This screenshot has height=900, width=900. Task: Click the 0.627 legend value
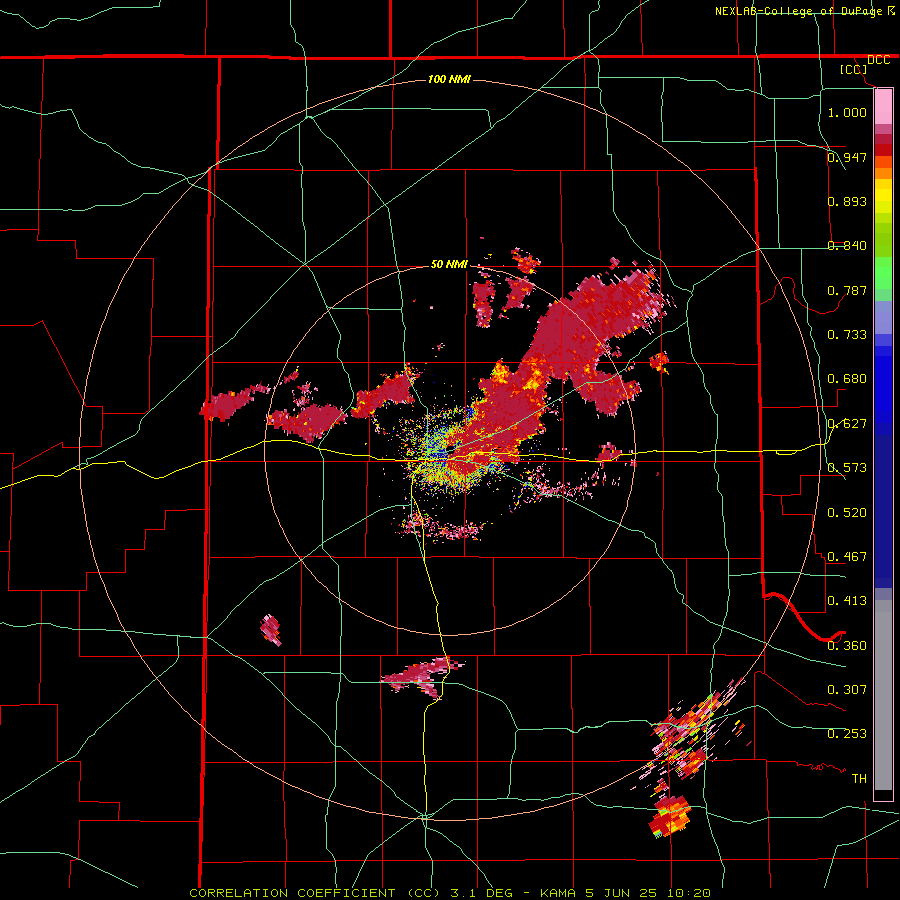click(x=847, y=424)
